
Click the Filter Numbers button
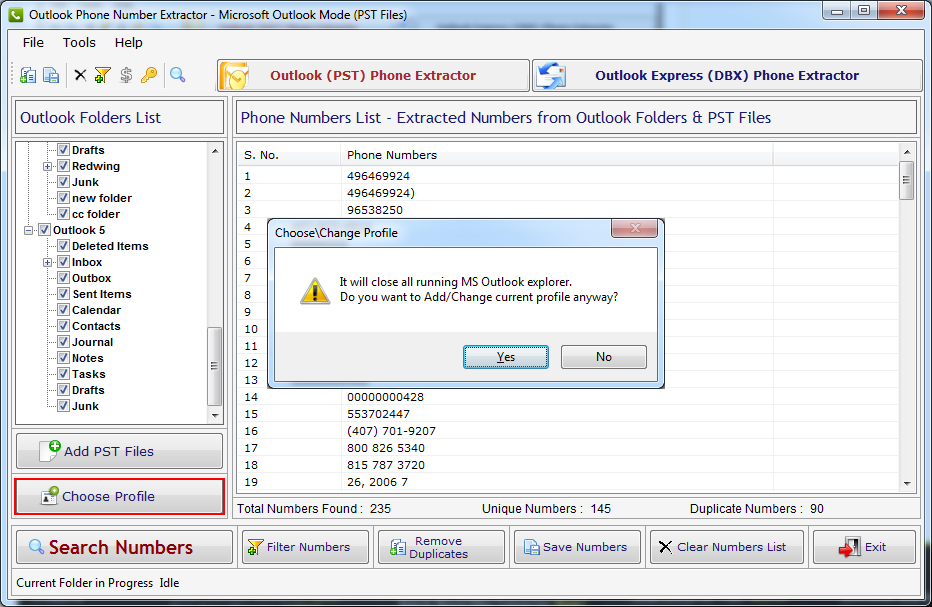[x=306, y=547]
